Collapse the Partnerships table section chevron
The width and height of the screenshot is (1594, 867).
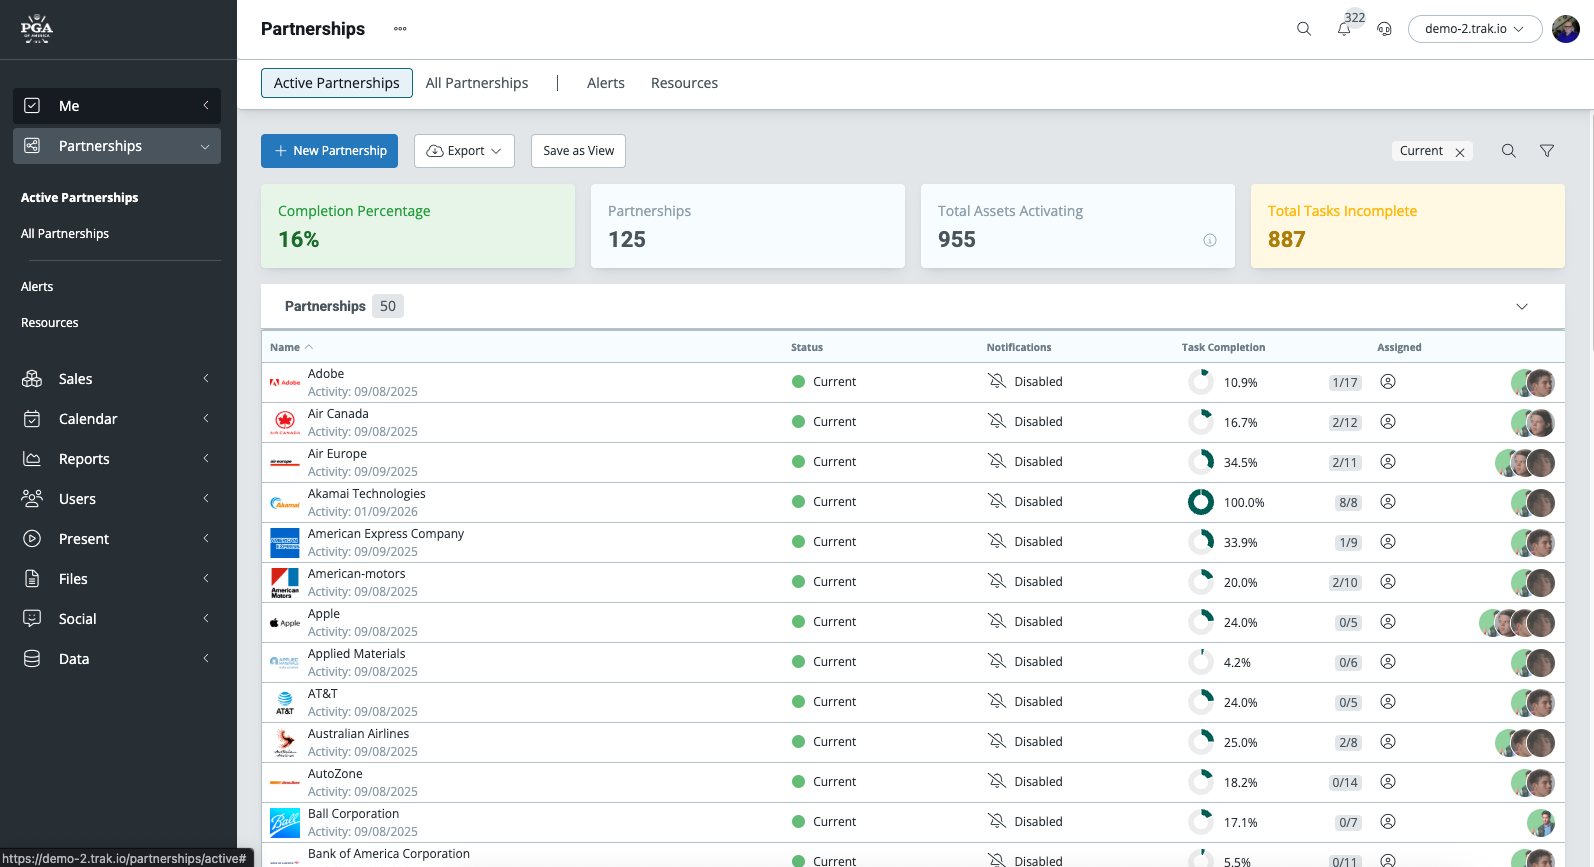point(1522,307)
